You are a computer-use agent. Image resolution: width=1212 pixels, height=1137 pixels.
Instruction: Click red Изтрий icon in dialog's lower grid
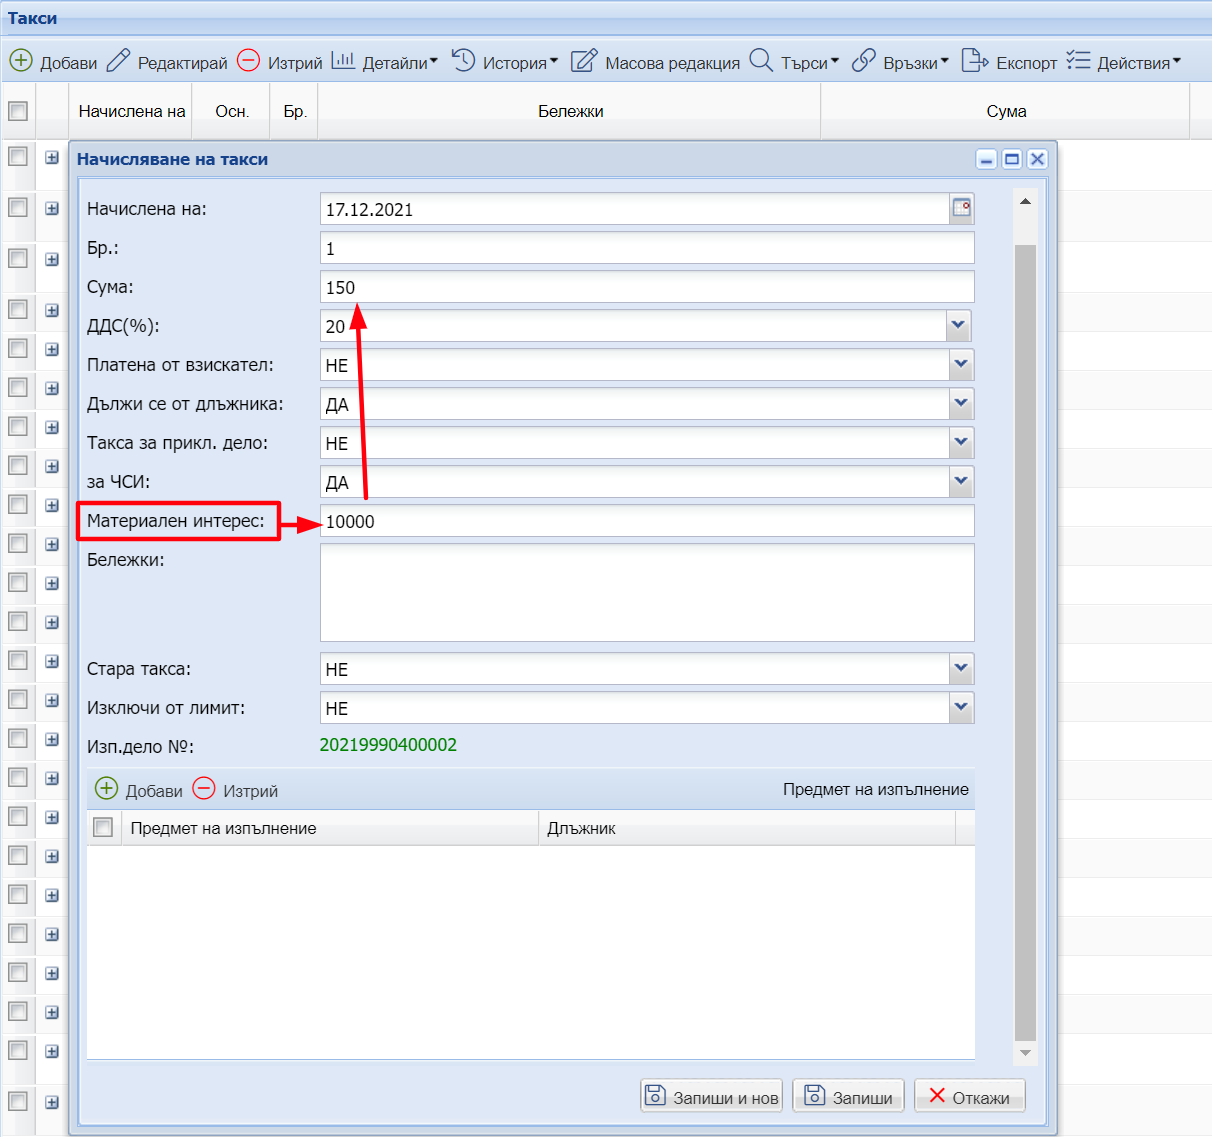pyautogui.click(x=204, y=789)
